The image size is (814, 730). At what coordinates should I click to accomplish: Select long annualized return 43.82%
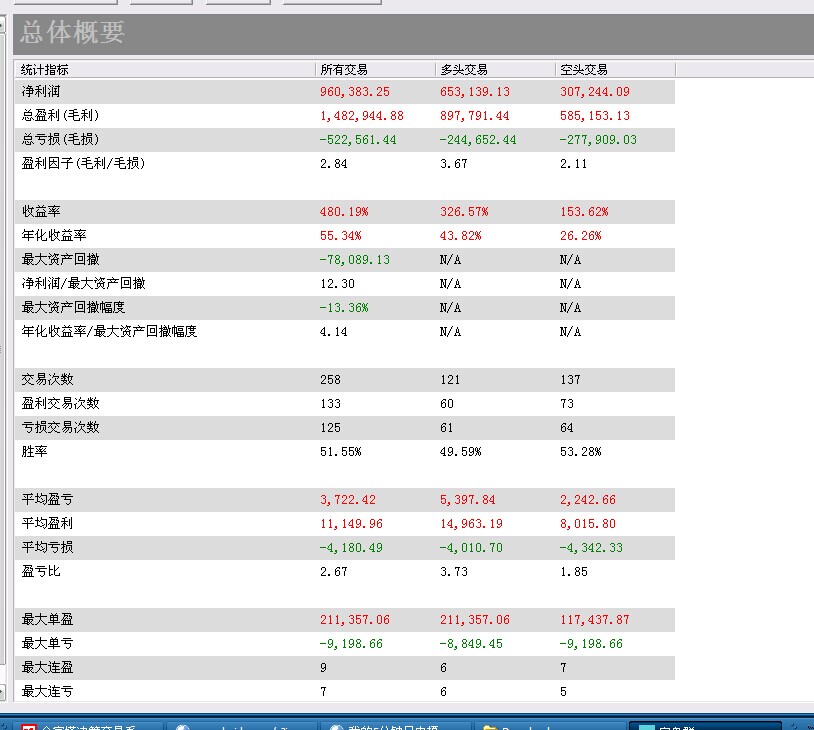click(x=460, y=236)
